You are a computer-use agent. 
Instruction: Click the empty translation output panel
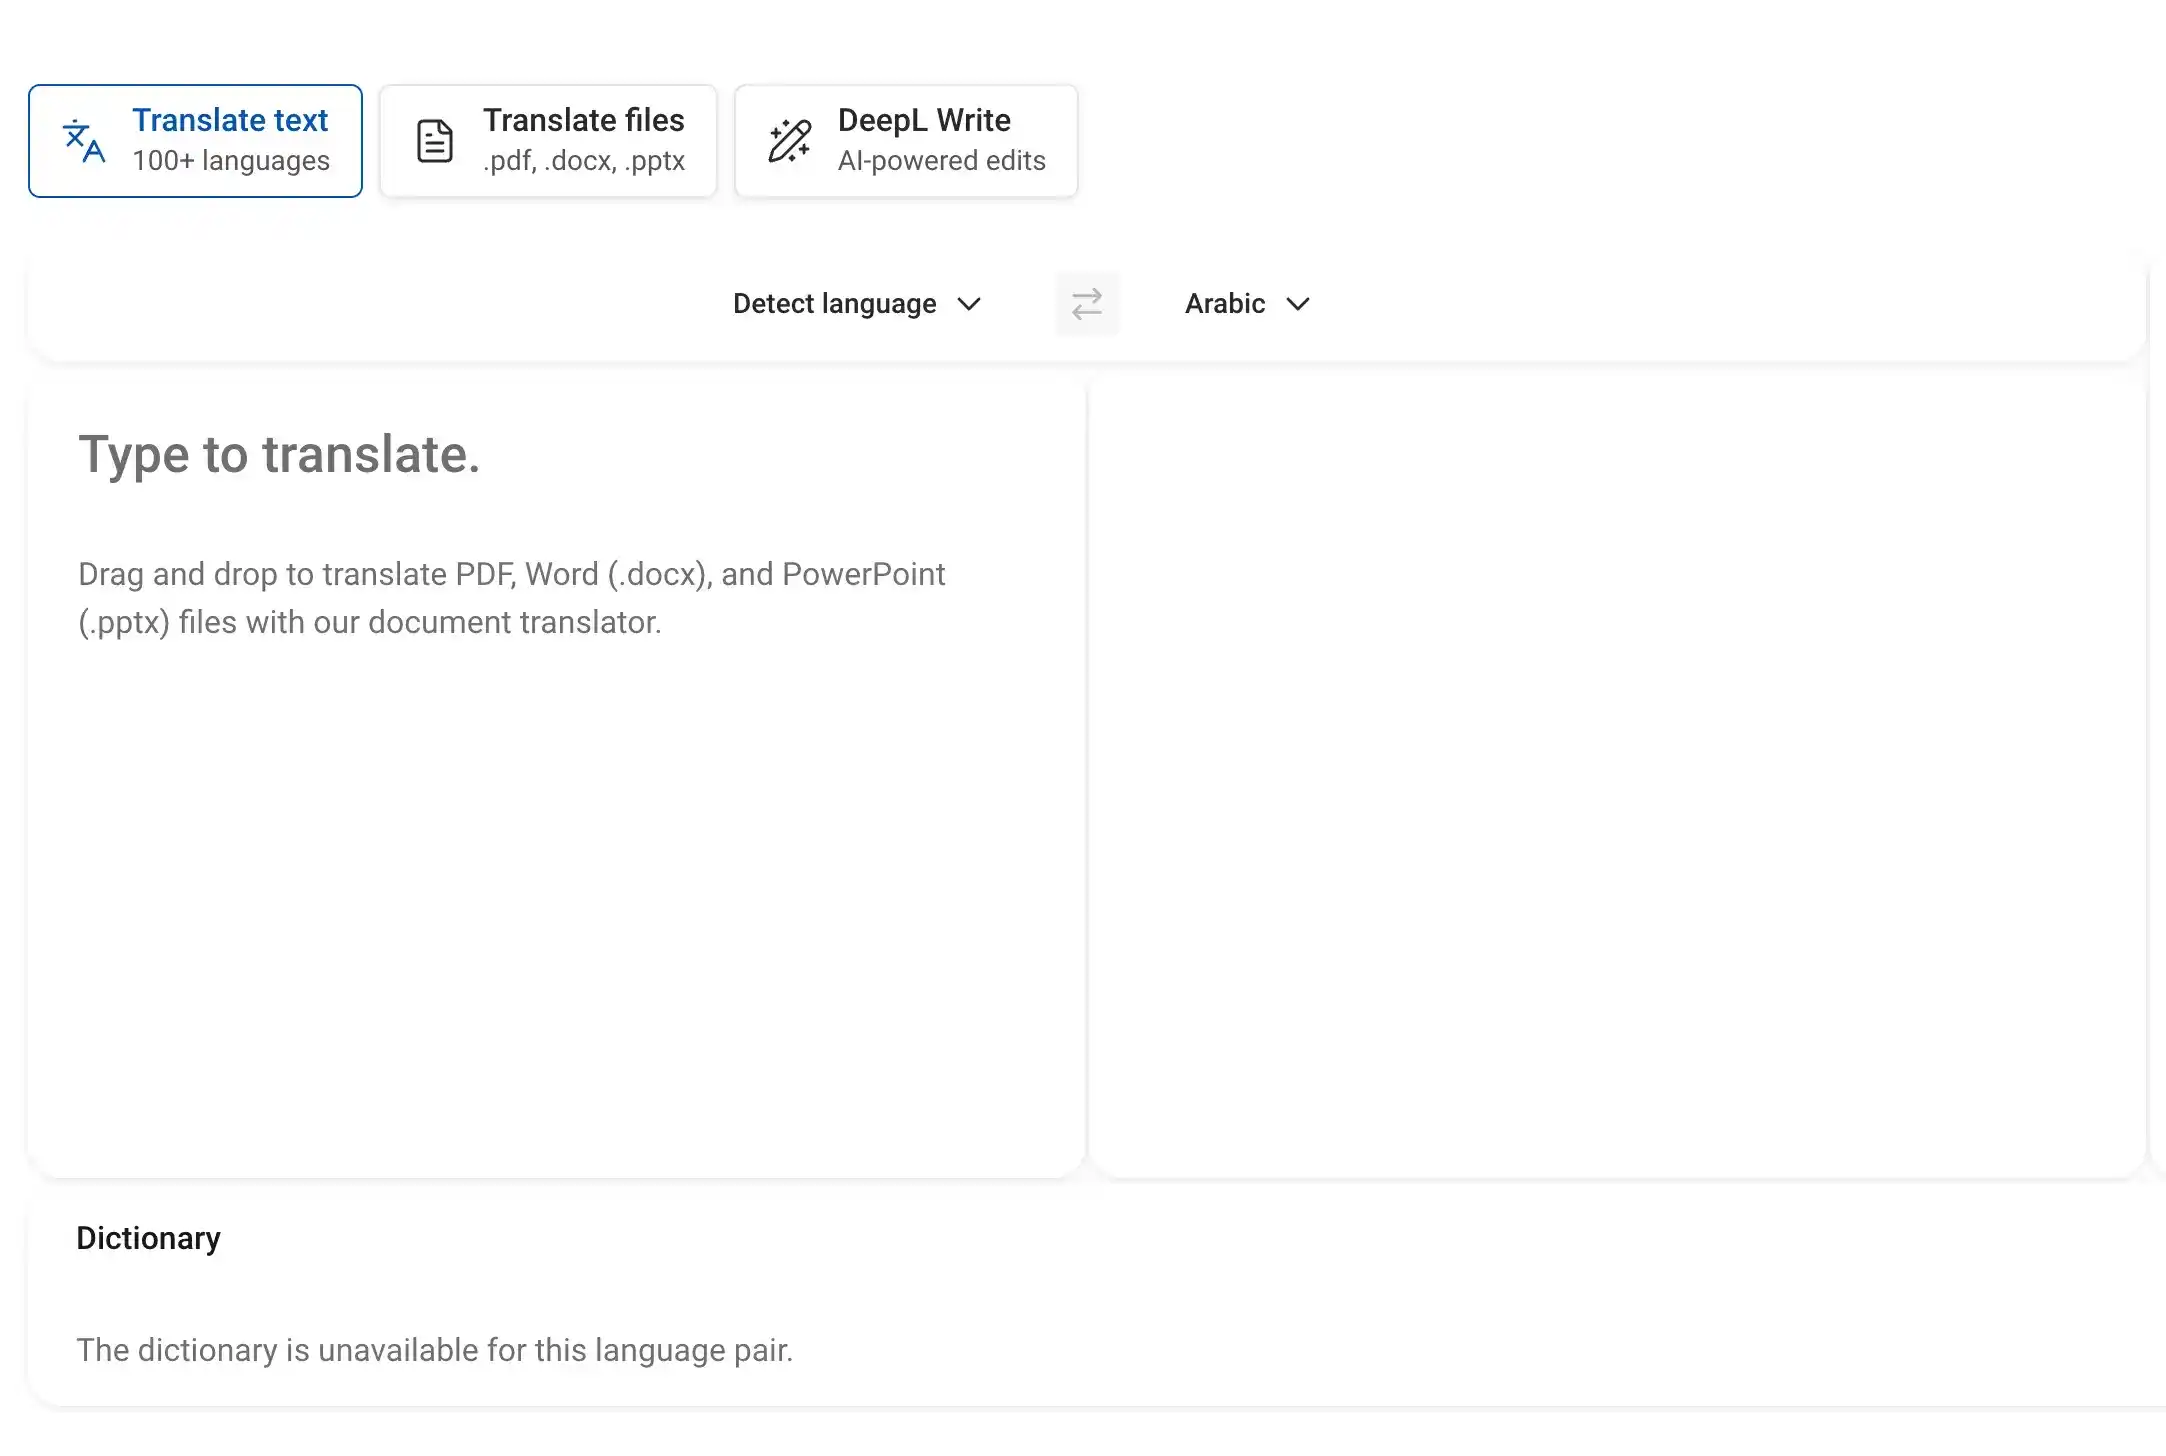tap(1620, 760)
